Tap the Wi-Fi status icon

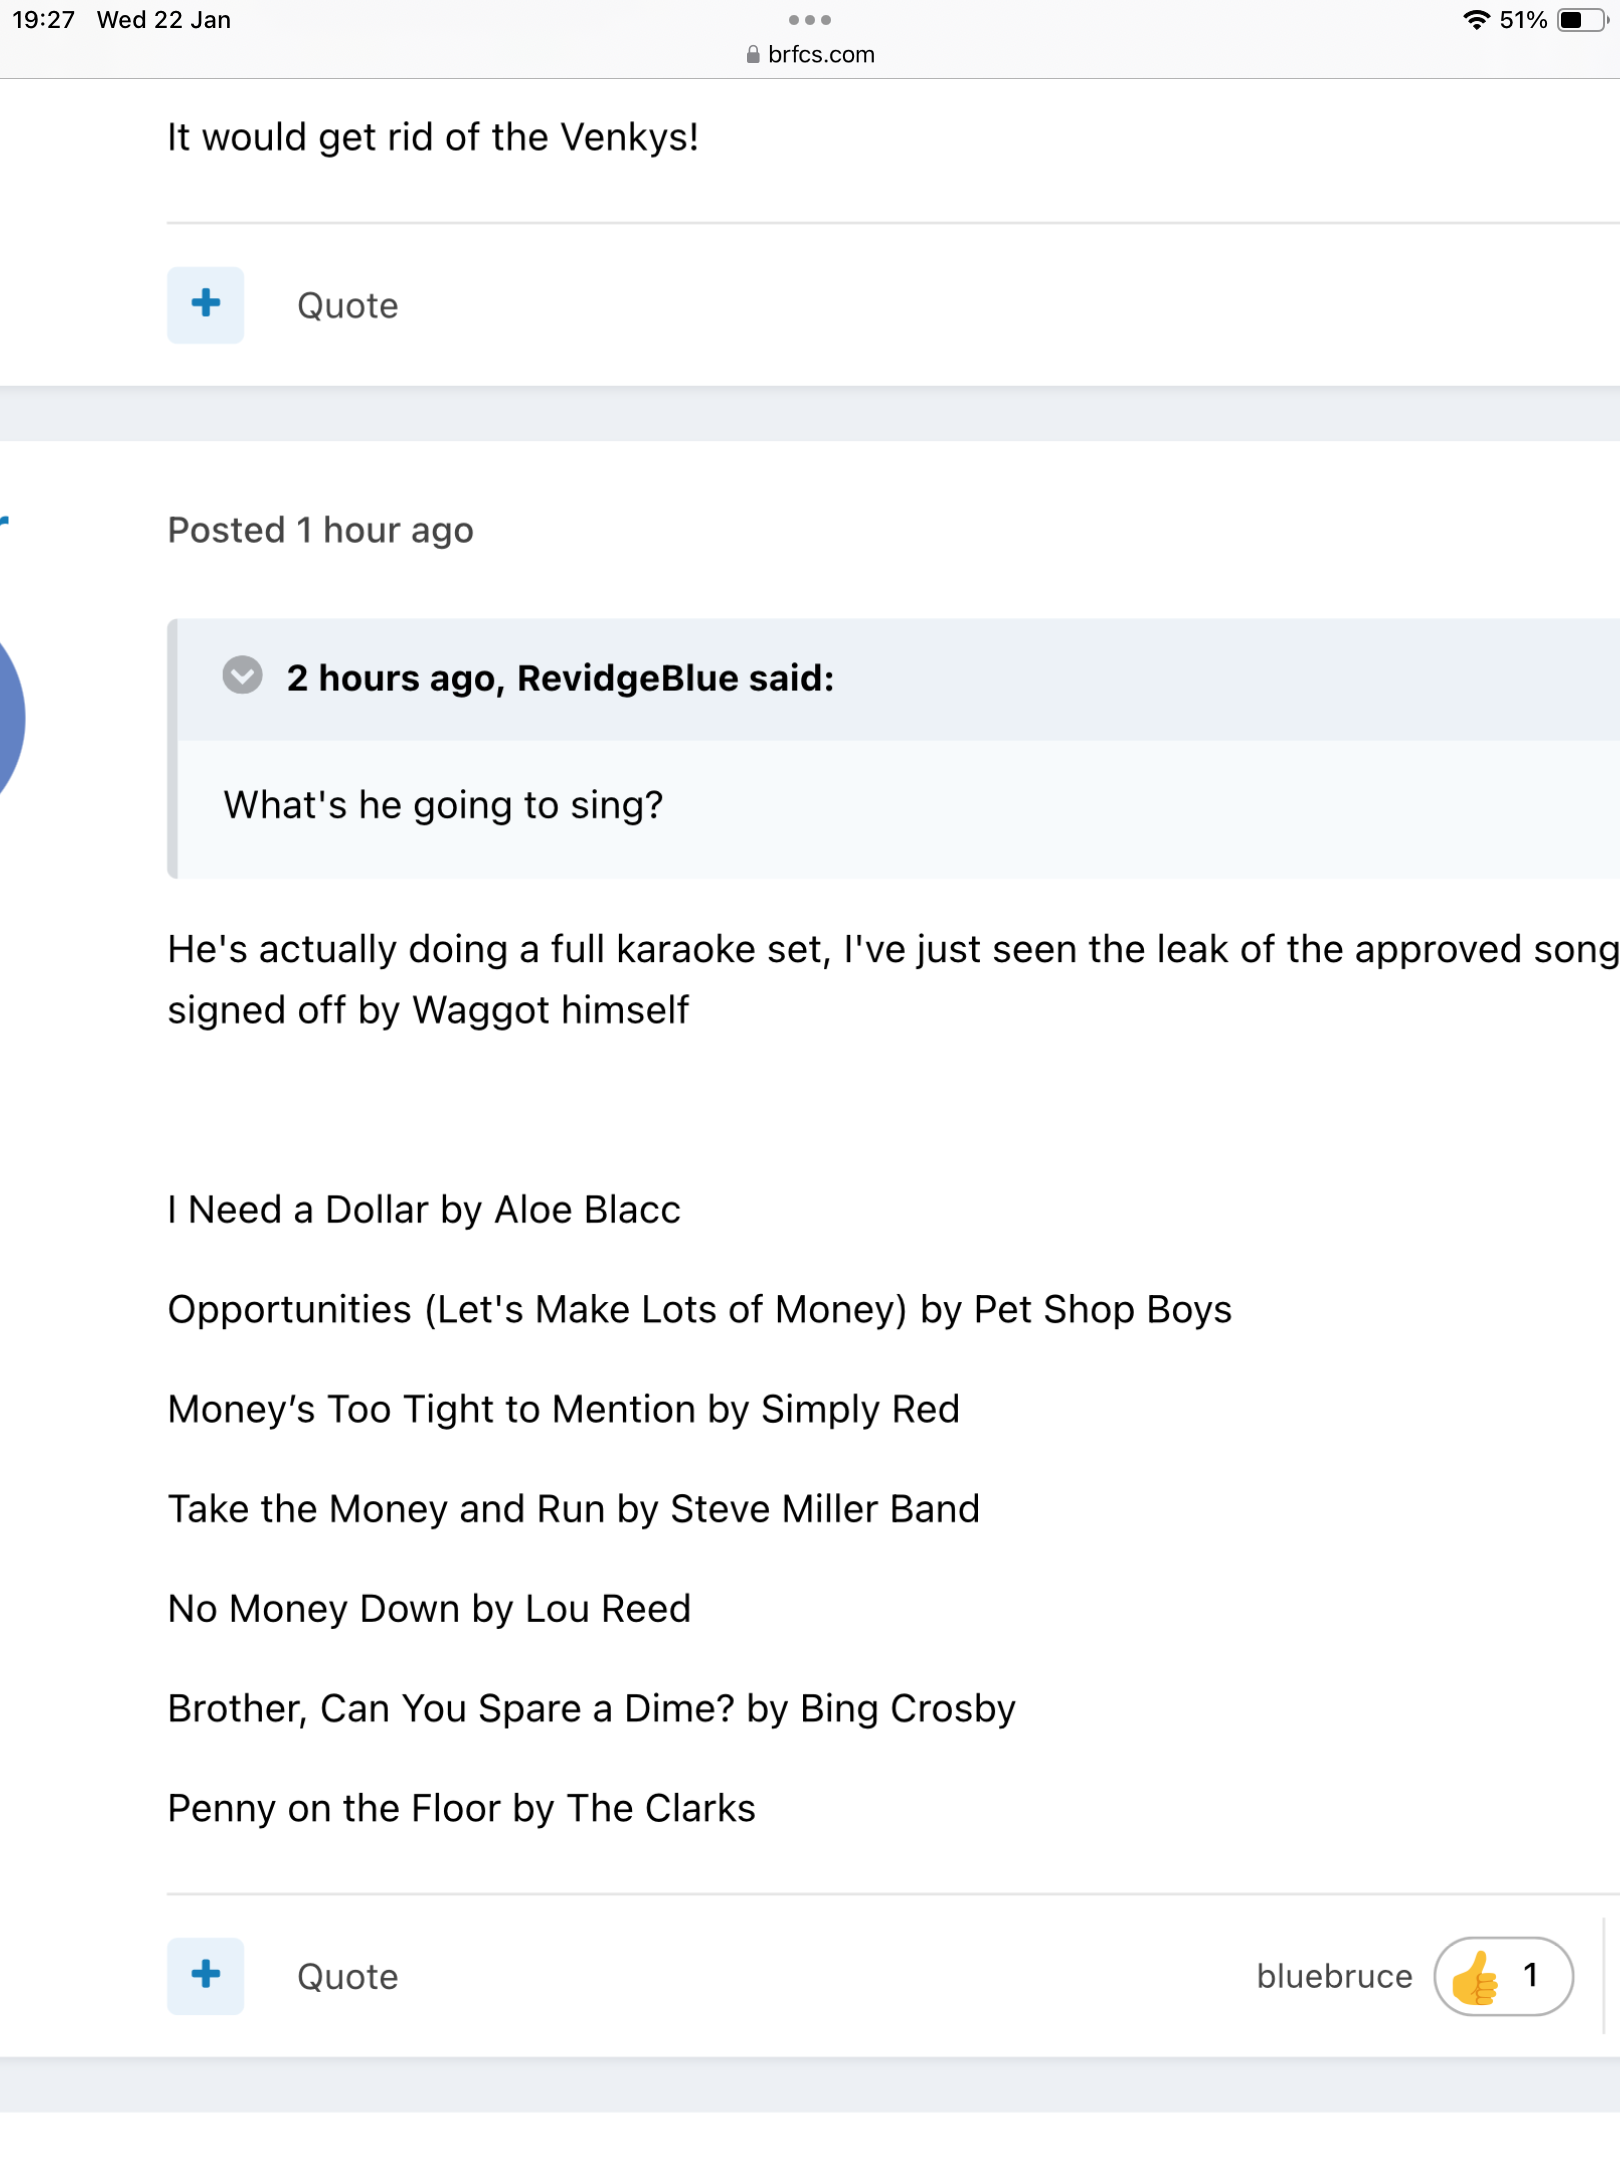[x=1475, y=20]
